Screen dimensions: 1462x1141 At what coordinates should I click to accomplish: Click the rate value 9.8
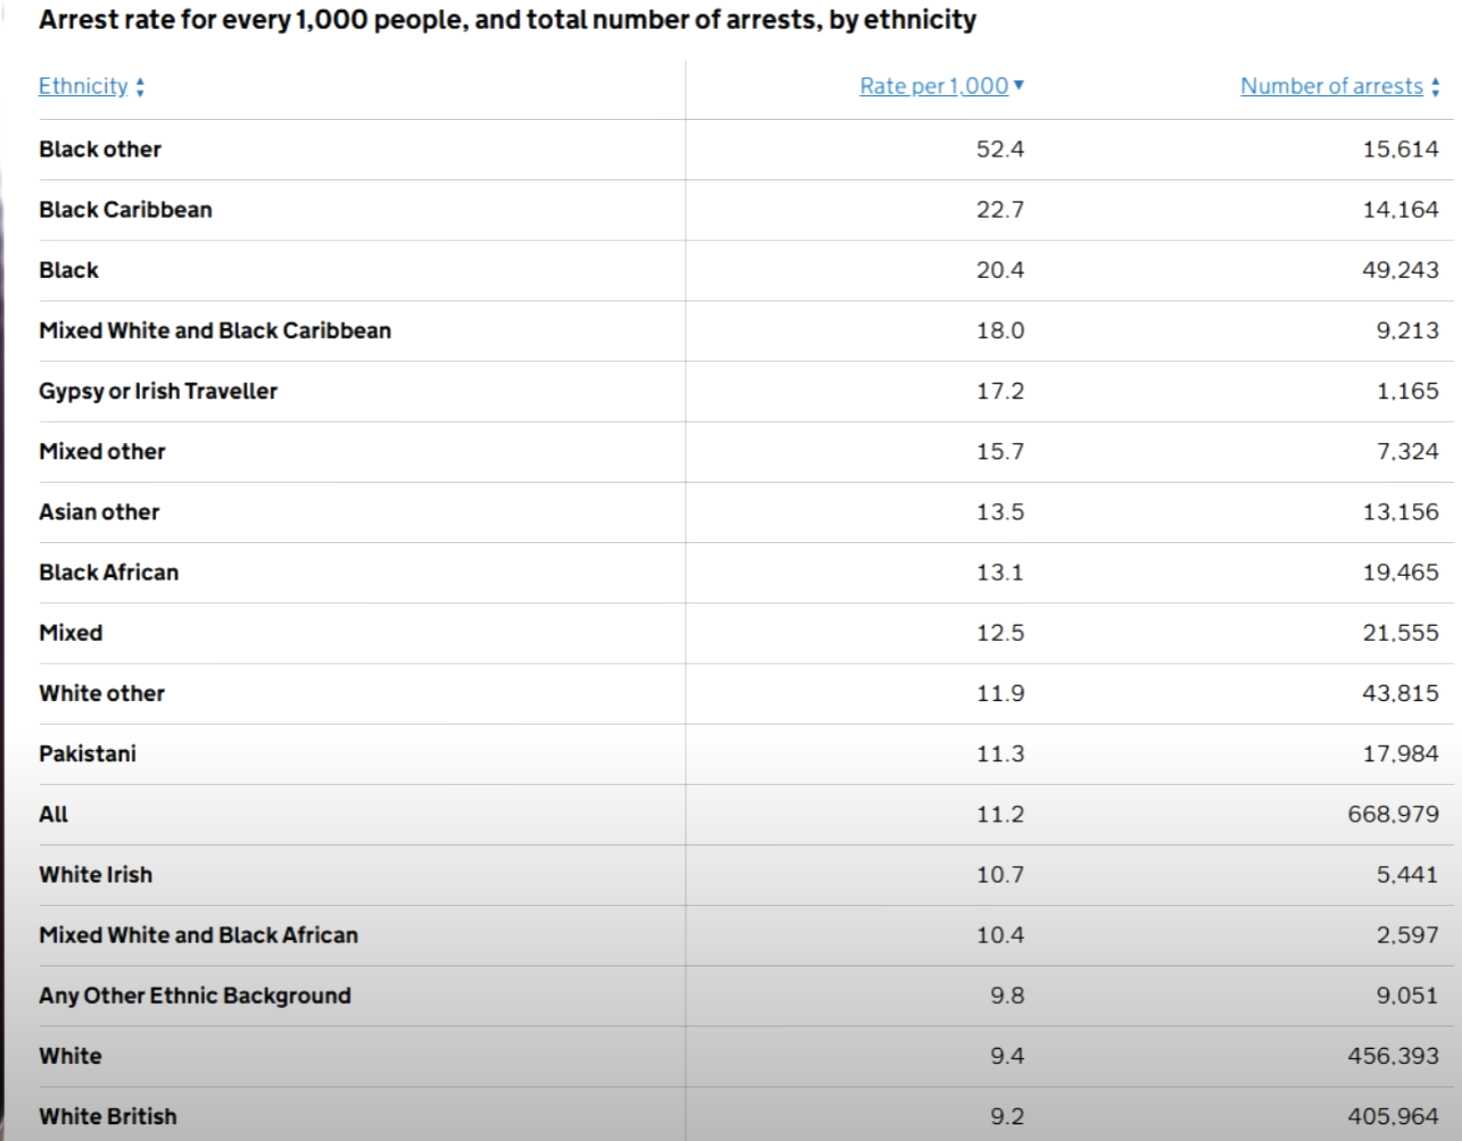(x=1007, y=996)
